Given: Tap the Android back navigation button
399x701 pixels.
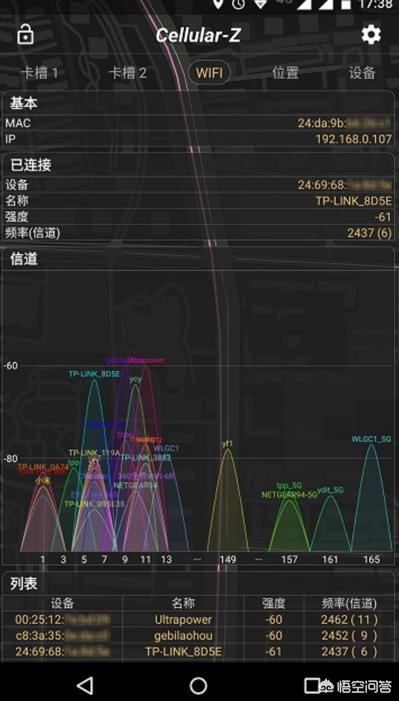Looking at the screenshot, I should 85,685.
